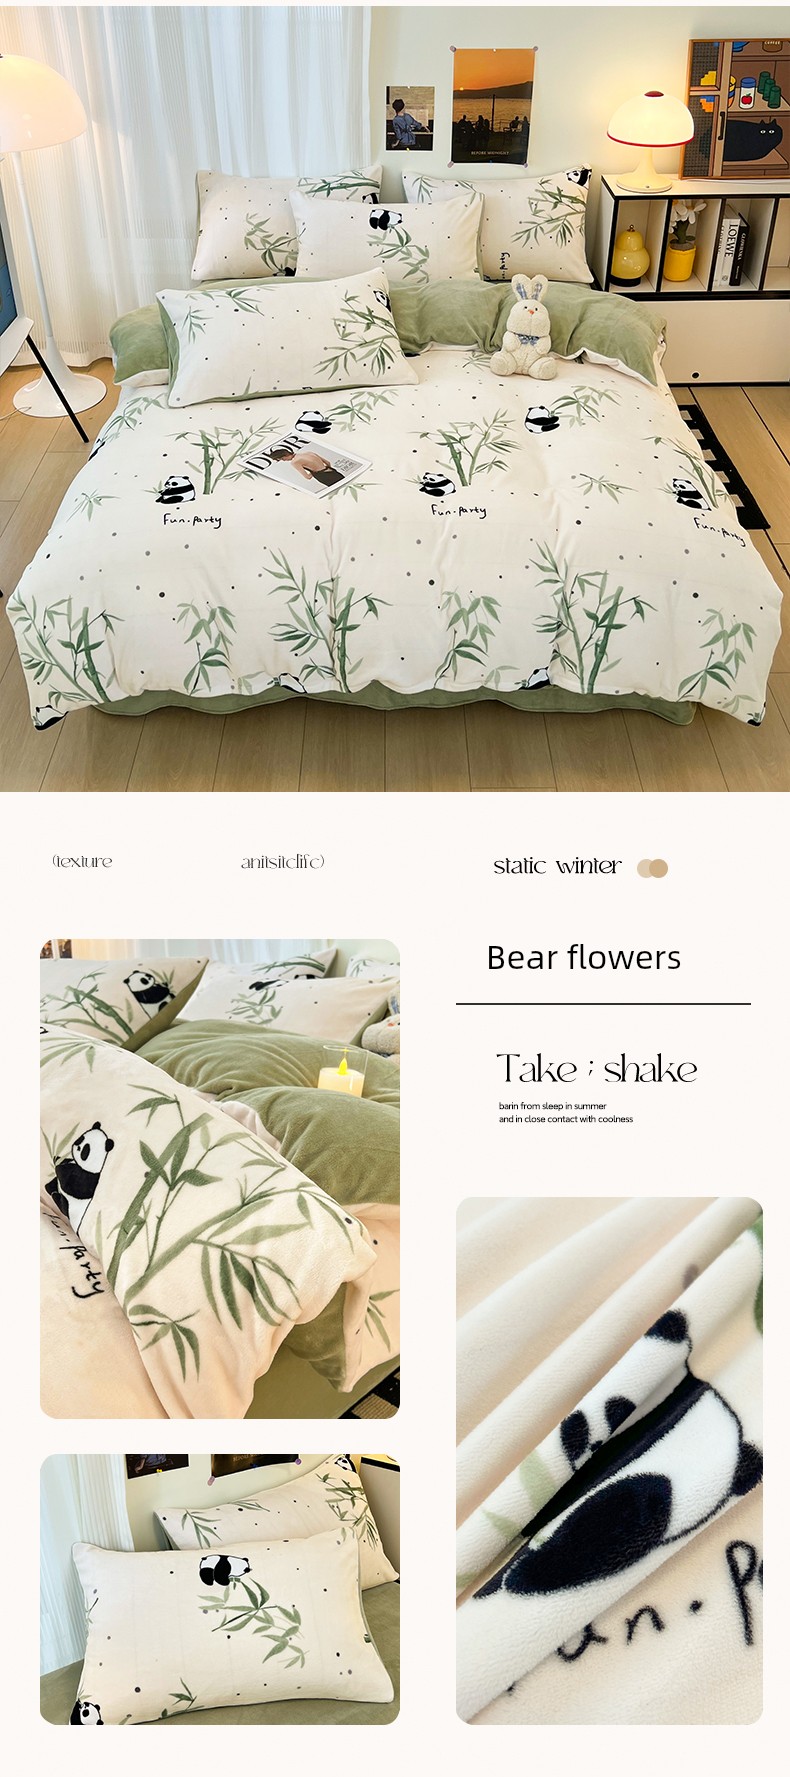The image size is (790, 1777).
Task: Click the 'static winter' text
Action: pyautogui.click(x=557, y=866)
